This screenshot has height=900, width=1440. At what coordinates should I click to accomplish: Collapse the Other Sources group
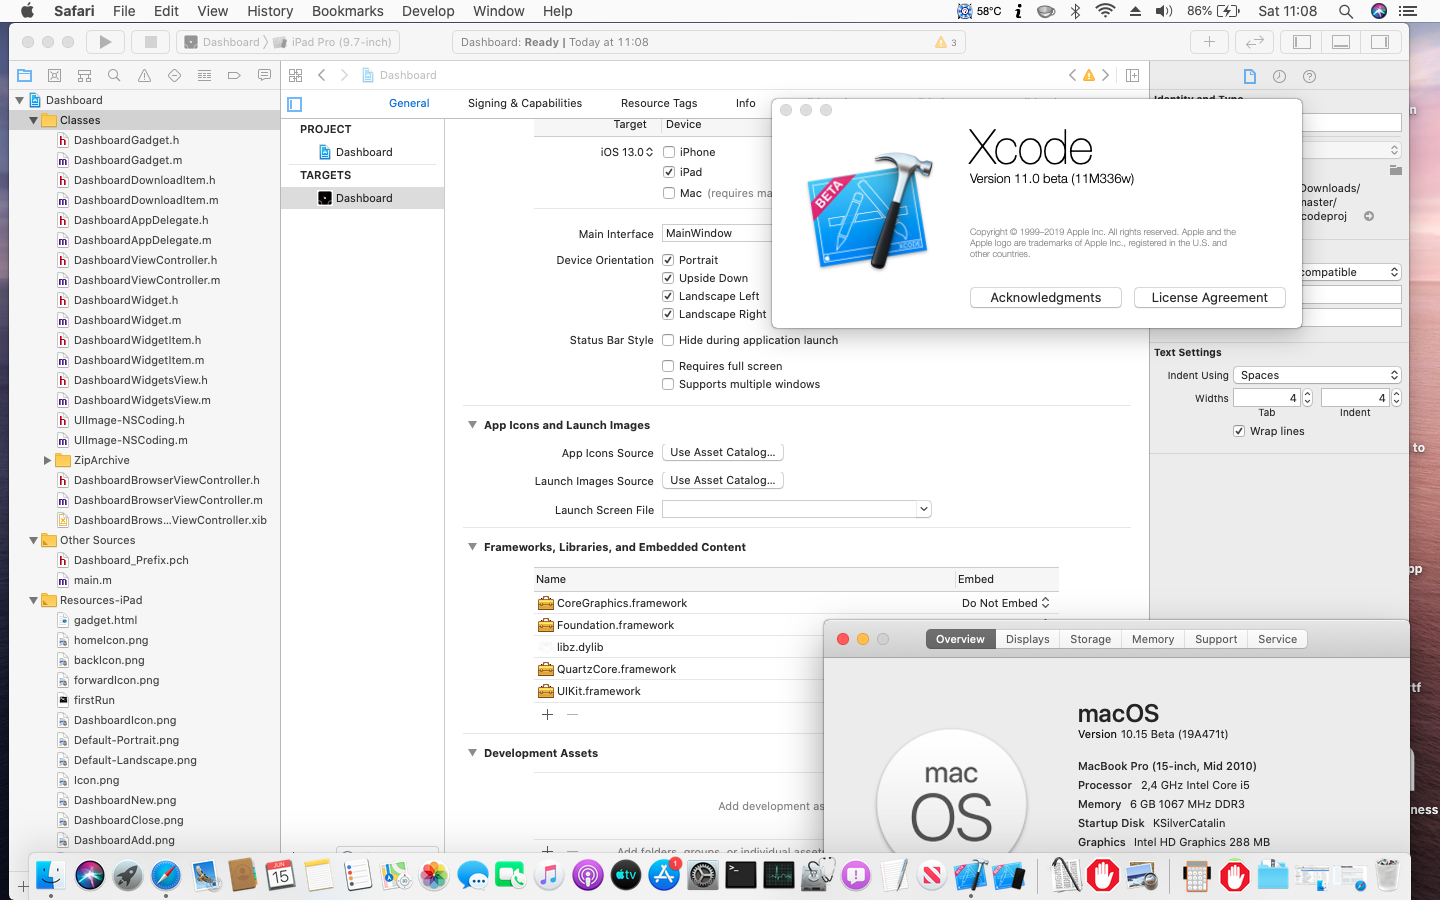point(33,540)
